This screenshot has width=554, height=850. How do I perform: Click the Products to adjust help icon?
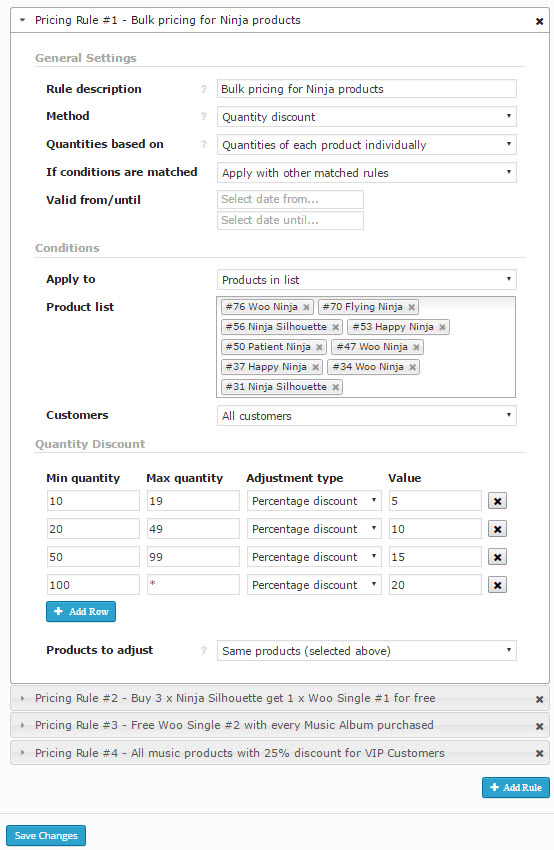point(204,650)
